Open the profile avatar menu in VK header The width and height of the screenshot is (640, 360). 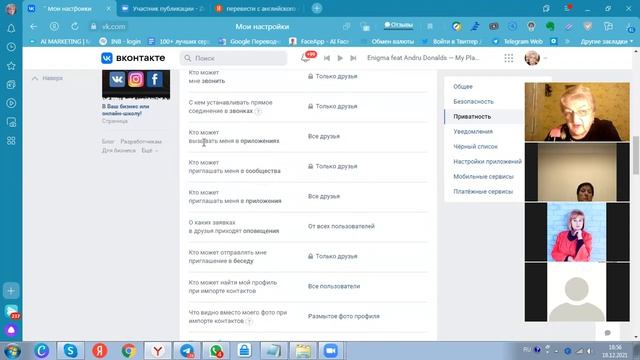(532, 58)
